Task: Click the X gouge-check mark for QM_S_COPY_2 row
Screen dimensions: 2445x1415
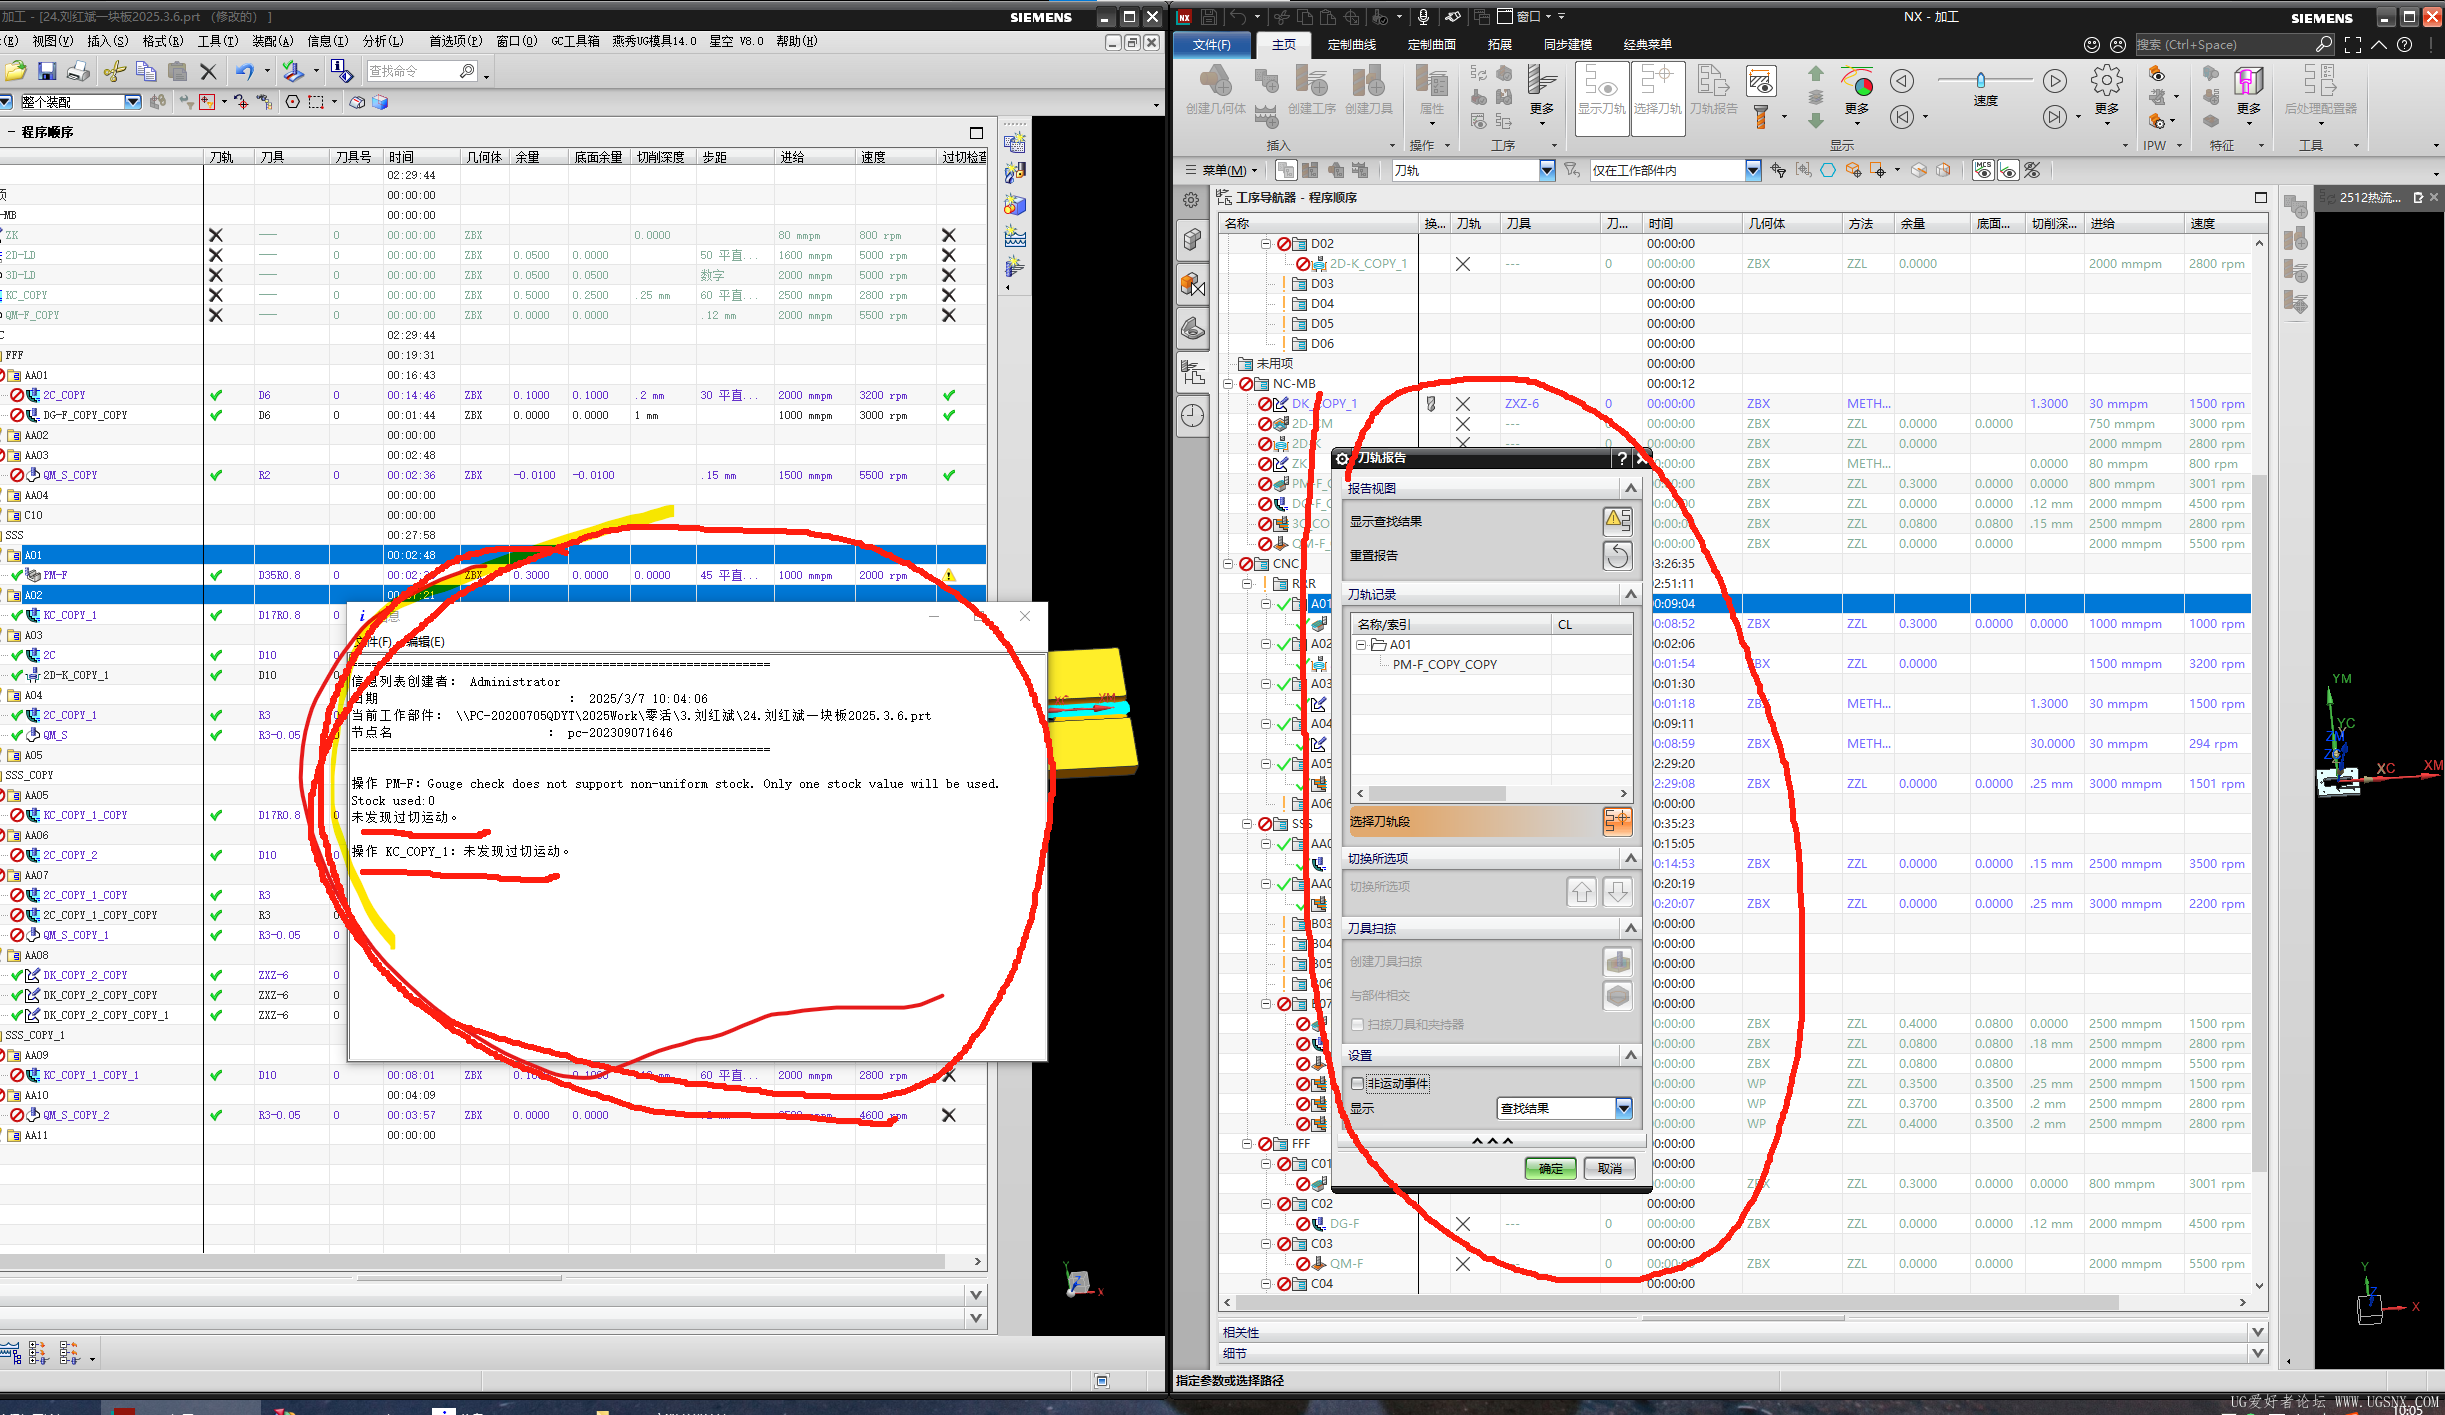Action: tap(948, 1115)
